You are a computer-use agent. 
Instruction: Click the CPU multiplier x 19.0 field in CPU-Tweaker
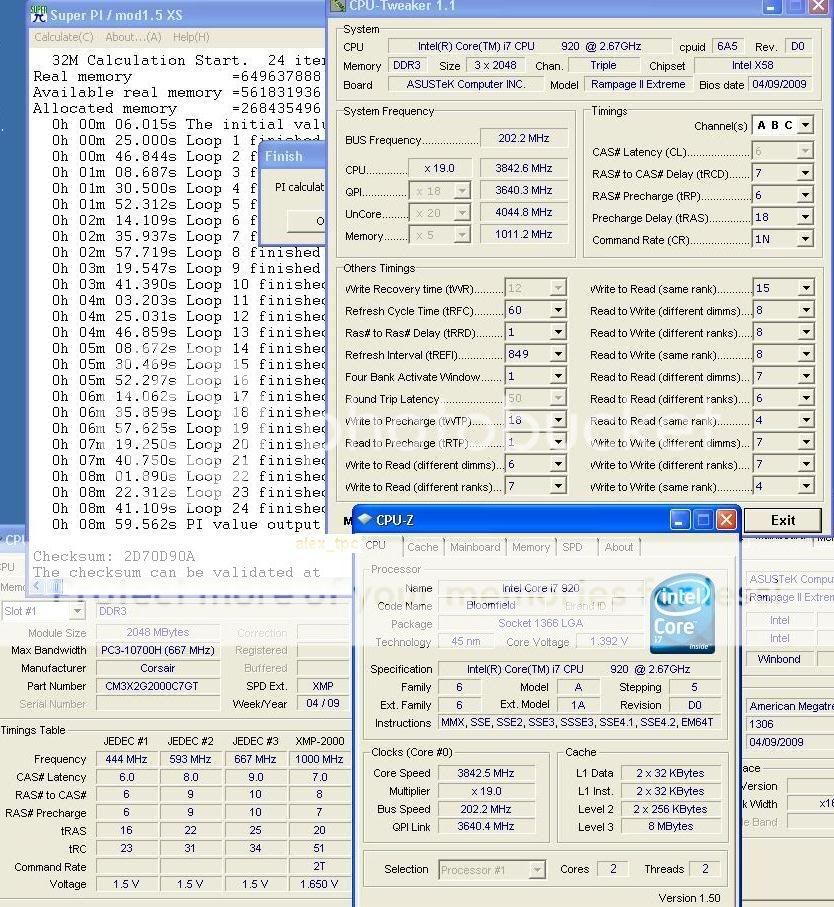[x=440, y=168]
